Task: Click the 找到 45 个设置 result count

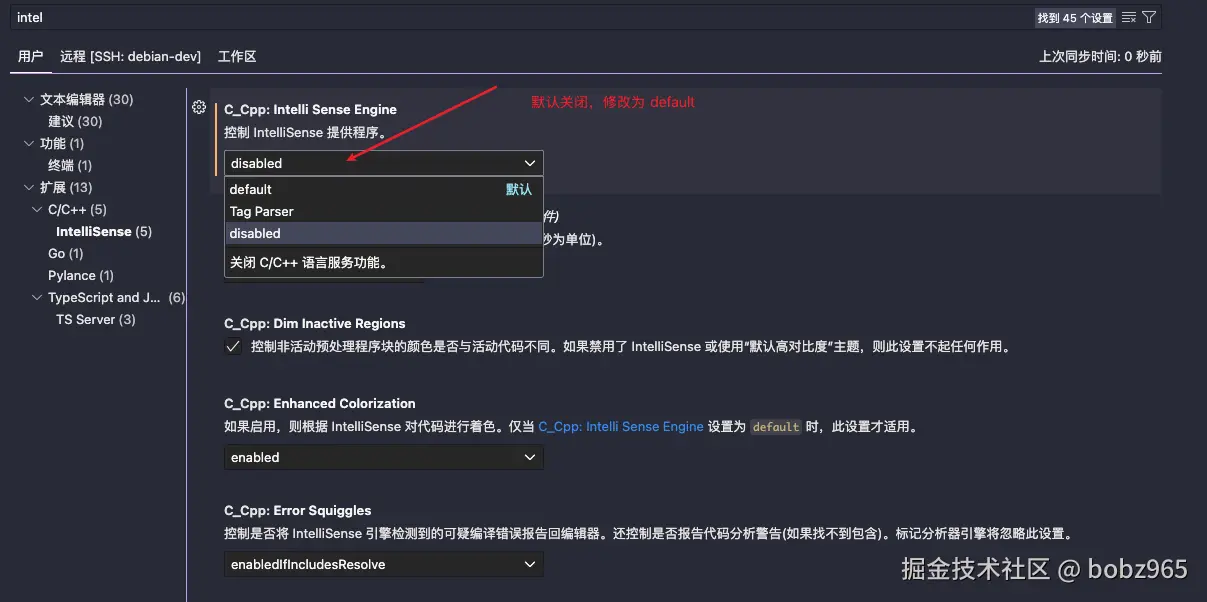Action: (1075, 18)
